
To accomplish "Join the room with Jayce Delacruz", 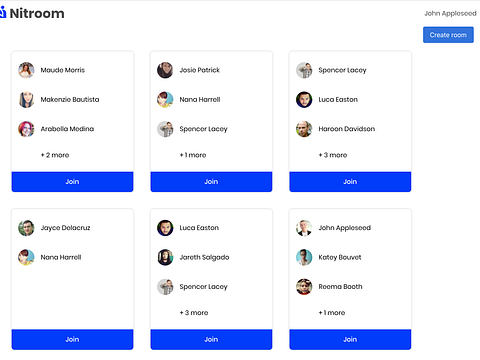I will pos(72,339).
